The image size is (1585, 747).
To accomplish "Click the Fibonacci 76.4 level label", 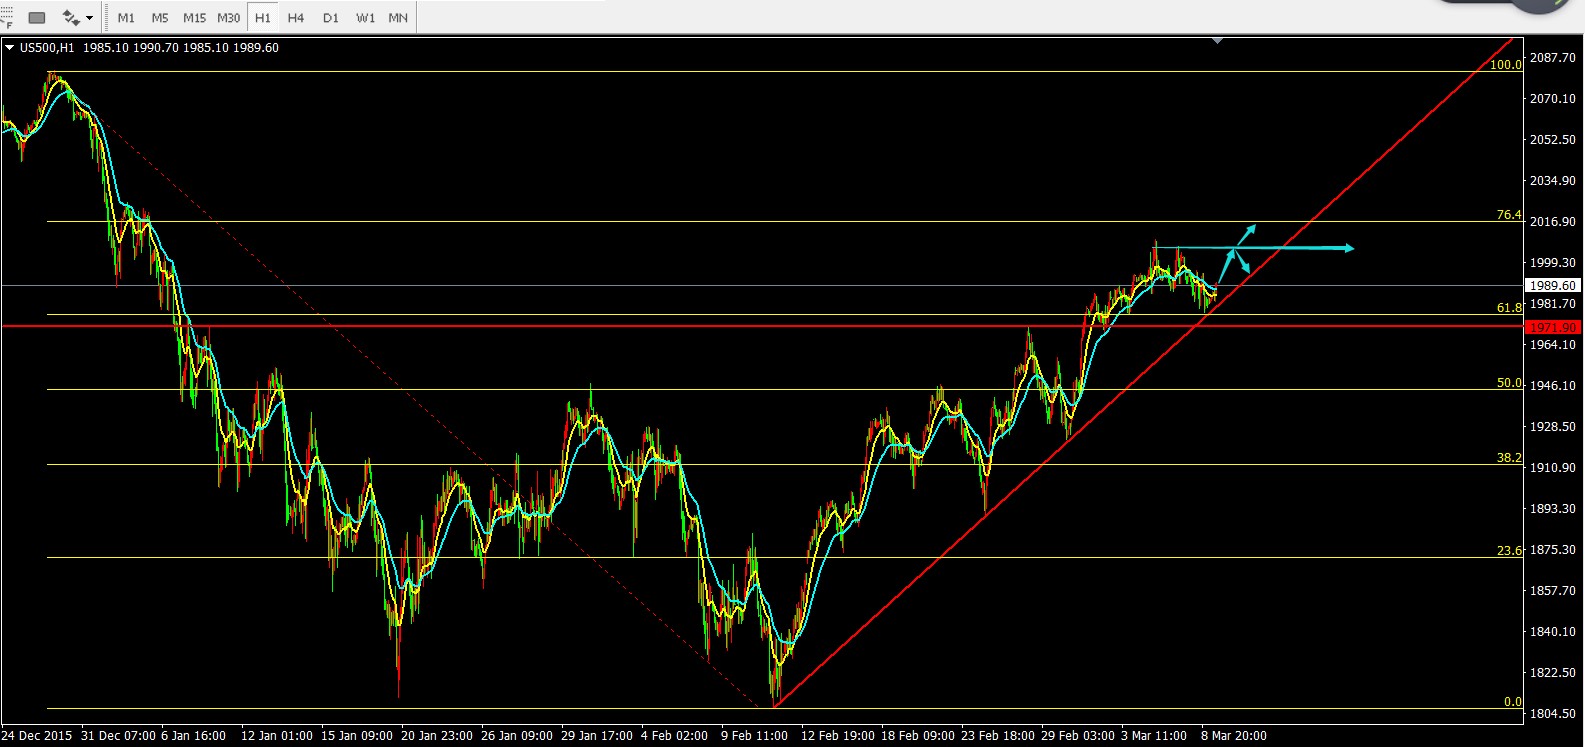I will point(1508,215).
